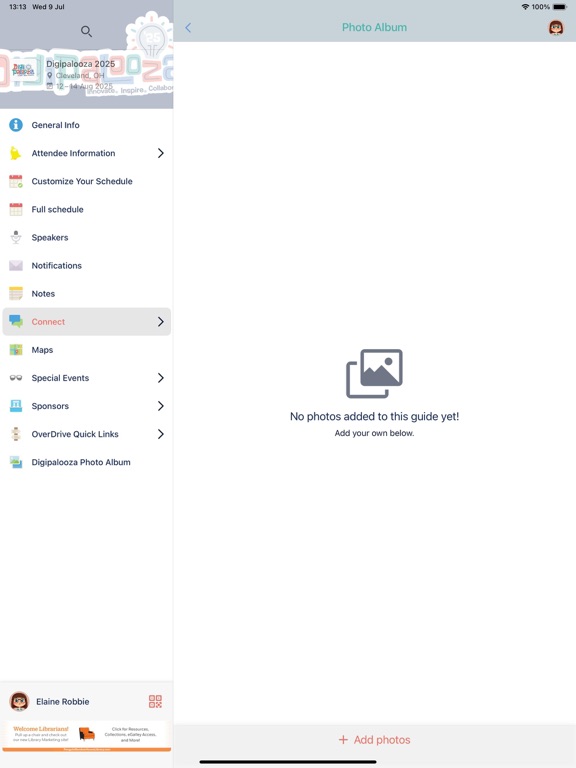Tap the Cleveland, OH location text
576x768 pixels.
79,75
